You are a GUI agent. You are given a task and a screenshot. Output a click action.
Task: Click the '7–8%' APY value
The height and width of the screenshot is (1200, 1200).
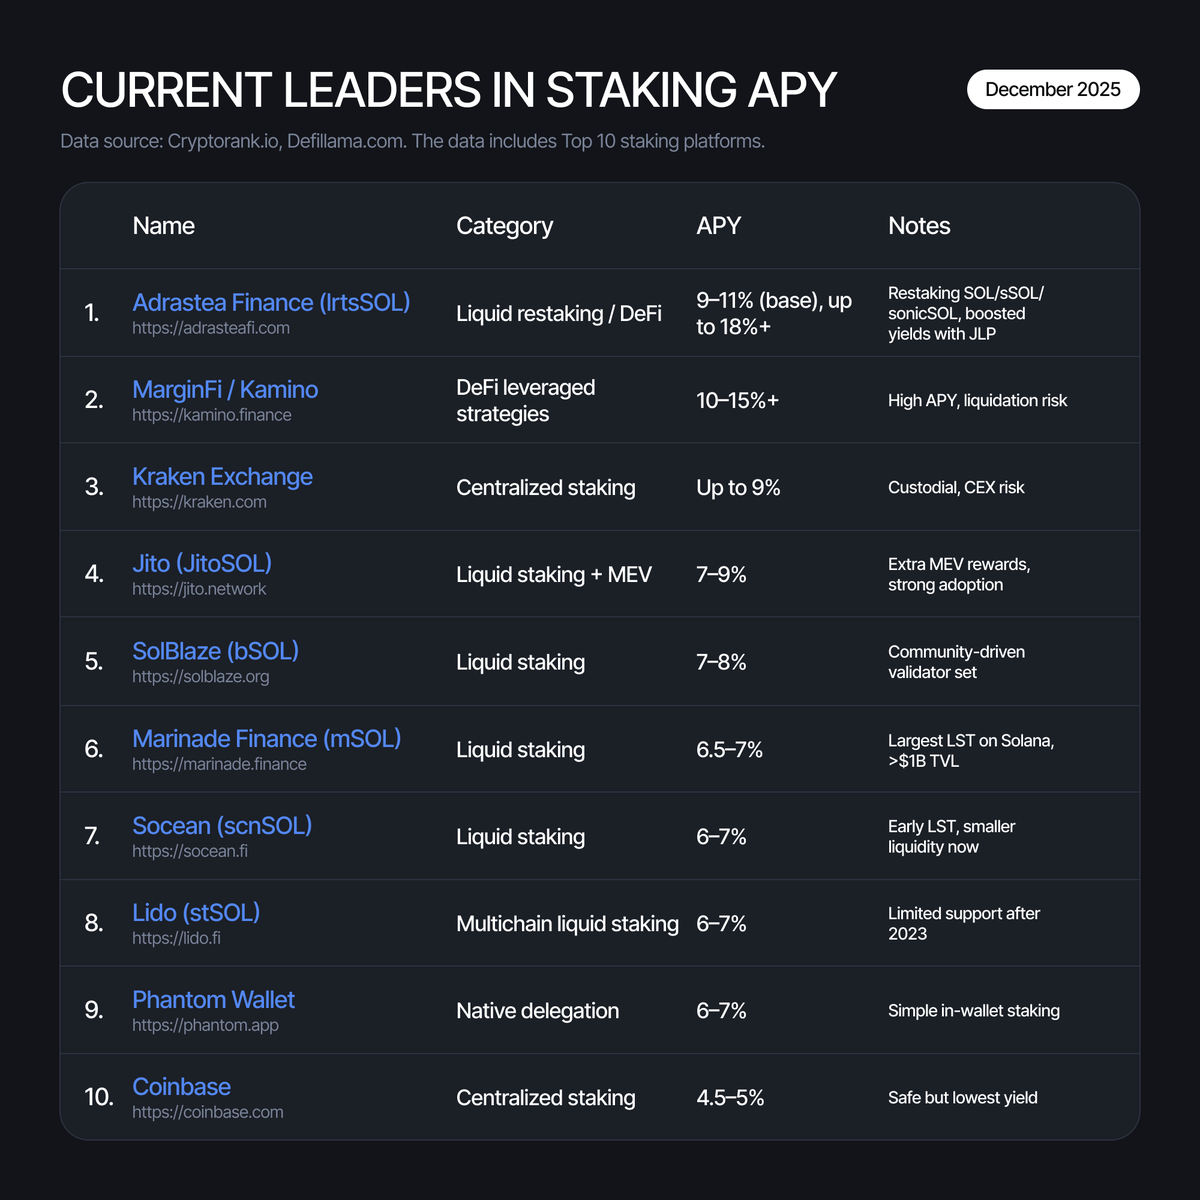tap(721, 662)
